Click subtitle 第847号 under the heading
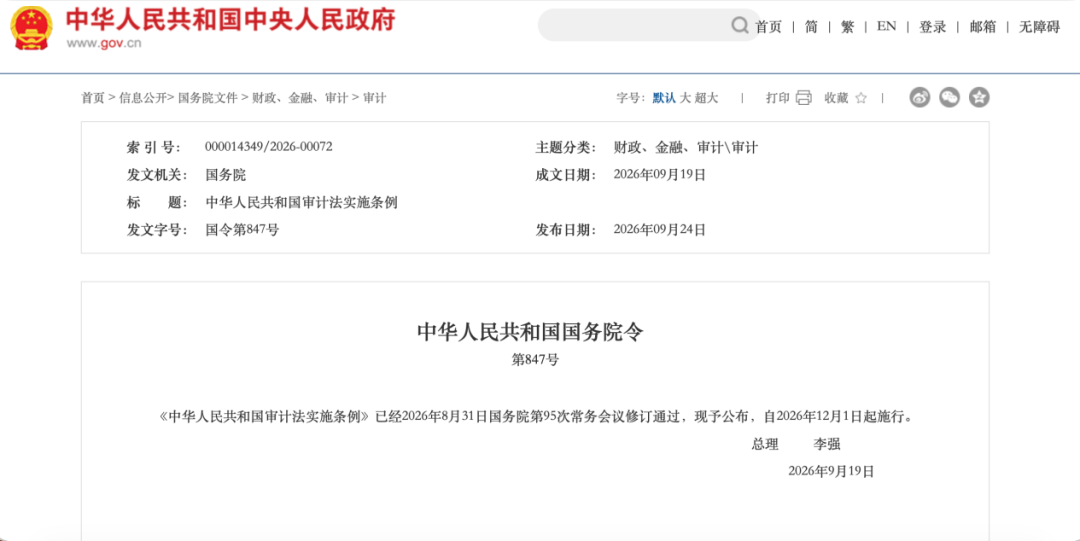The width and height of the screenshot is (1080, 541). (x=535, y=360)
